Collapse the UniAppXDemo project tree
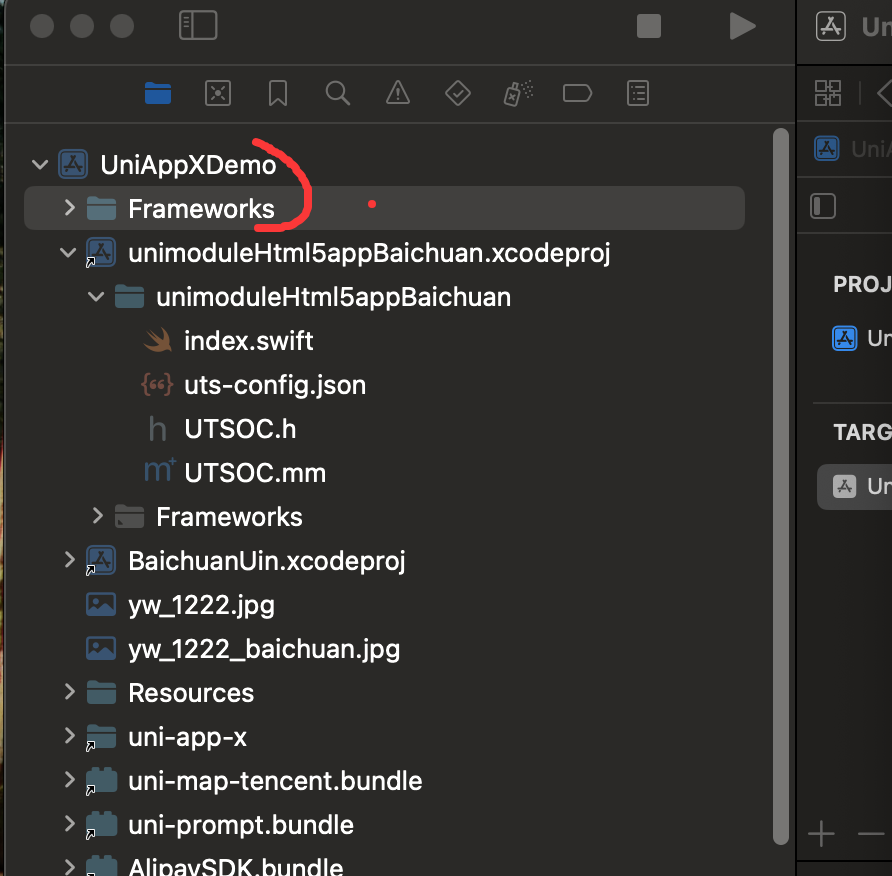Image resolution: width=892 pixels, height=876 pixels. (x=40, y=165)
